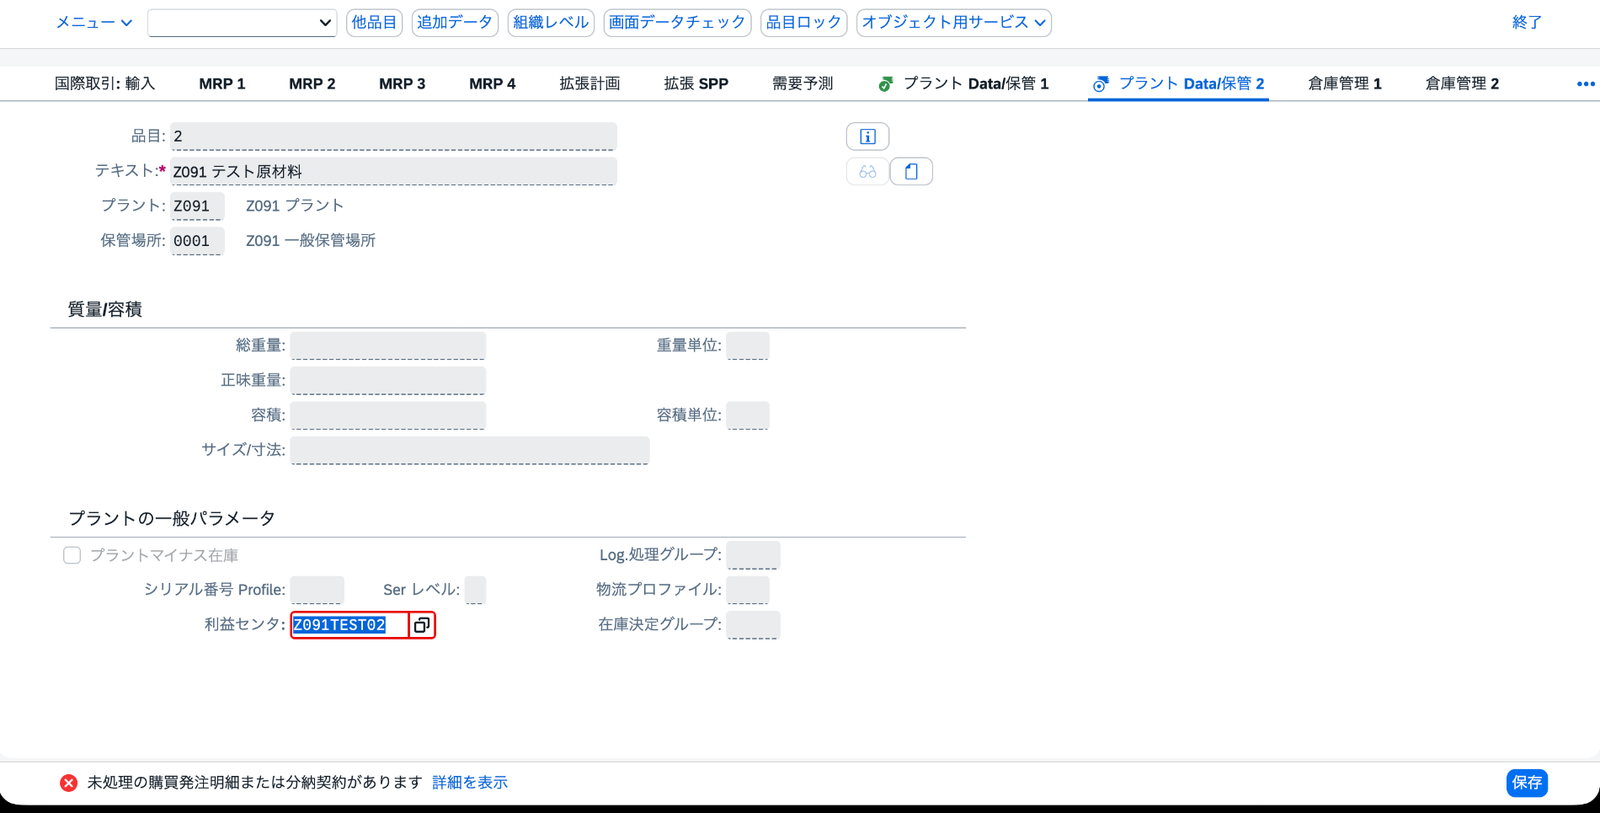Image resolution: width=1600 pixels, height=813 pixels.
Task: Click the 保存 button
Action: pyautogui.click(x=1527, y=782)
